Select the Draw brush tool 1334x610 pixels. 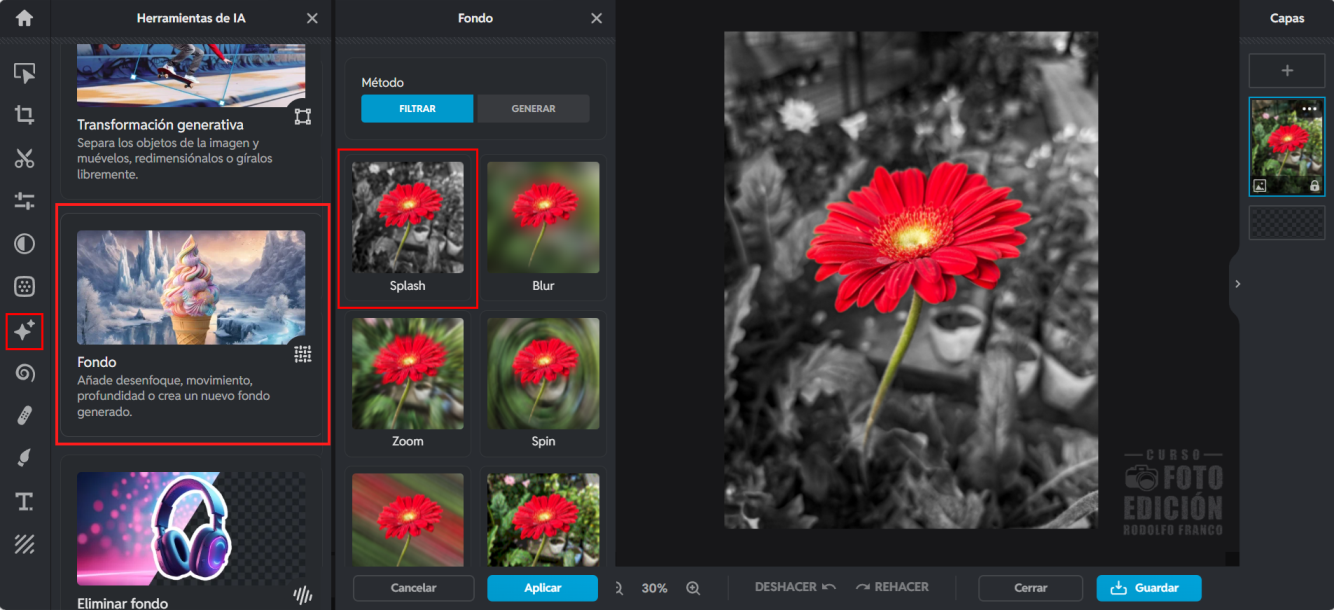coord(24,459)
